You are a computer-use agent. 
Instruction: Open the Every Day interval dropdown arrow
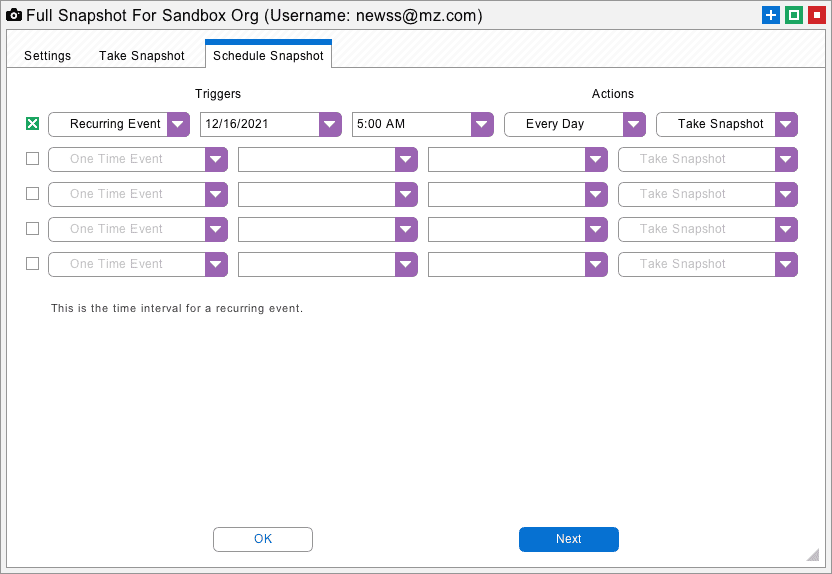634,124
